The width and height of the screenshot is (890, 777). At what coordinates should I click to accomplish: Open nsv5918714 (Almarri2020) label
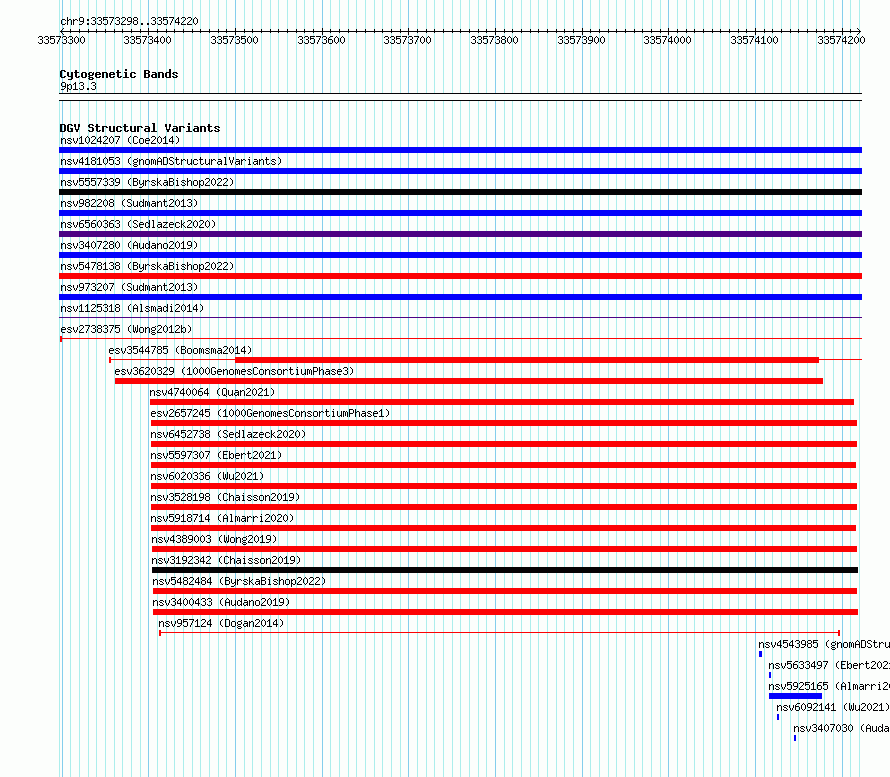pos(222,518)
